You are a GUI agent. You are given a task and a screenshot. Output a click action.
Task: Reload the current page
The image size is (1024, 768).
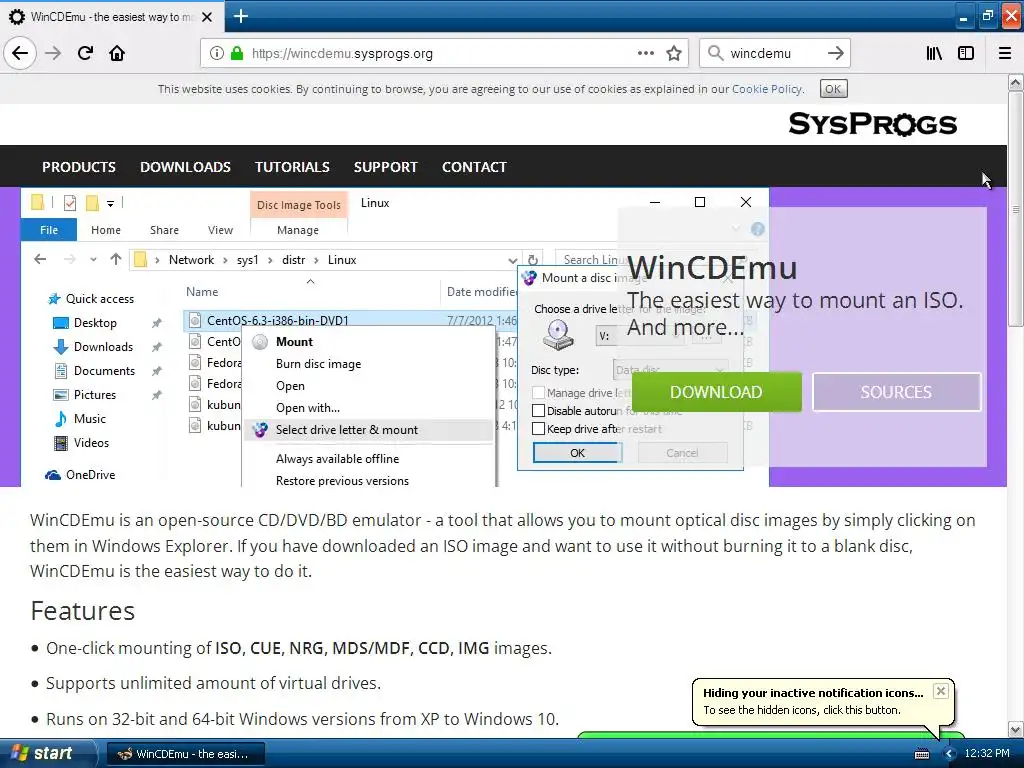85,53
